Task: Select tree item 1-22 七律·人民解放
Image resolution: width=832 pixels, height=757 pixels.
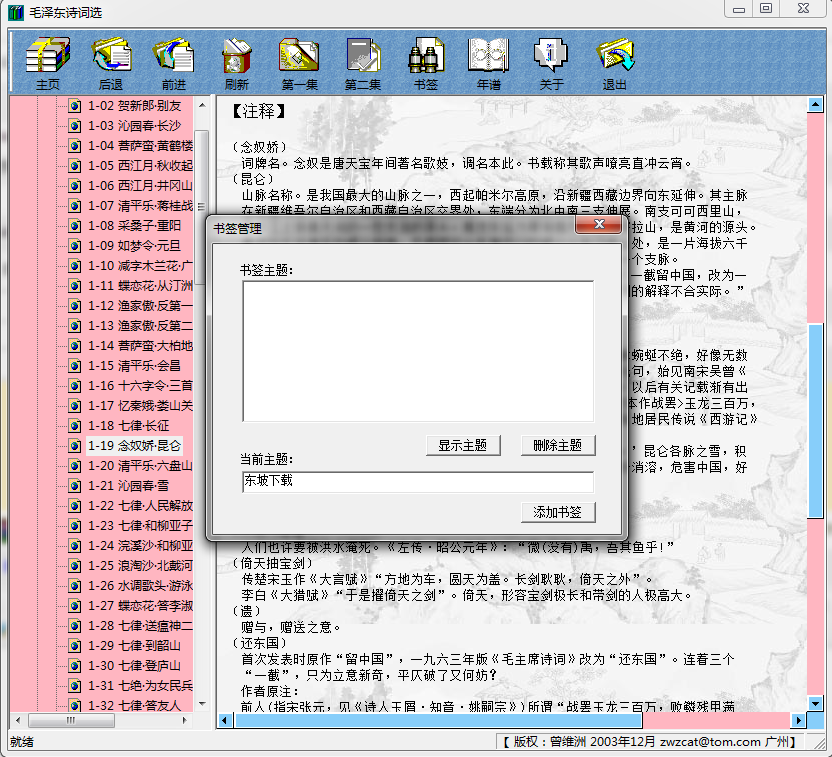Action: 140,506
